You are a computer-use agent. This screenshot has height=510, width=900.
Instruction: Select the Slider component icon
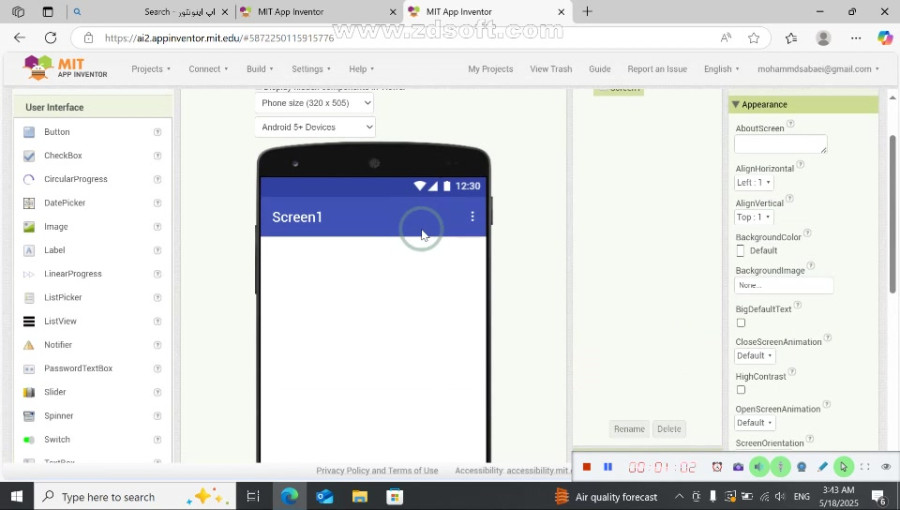[x=29, y=392]
